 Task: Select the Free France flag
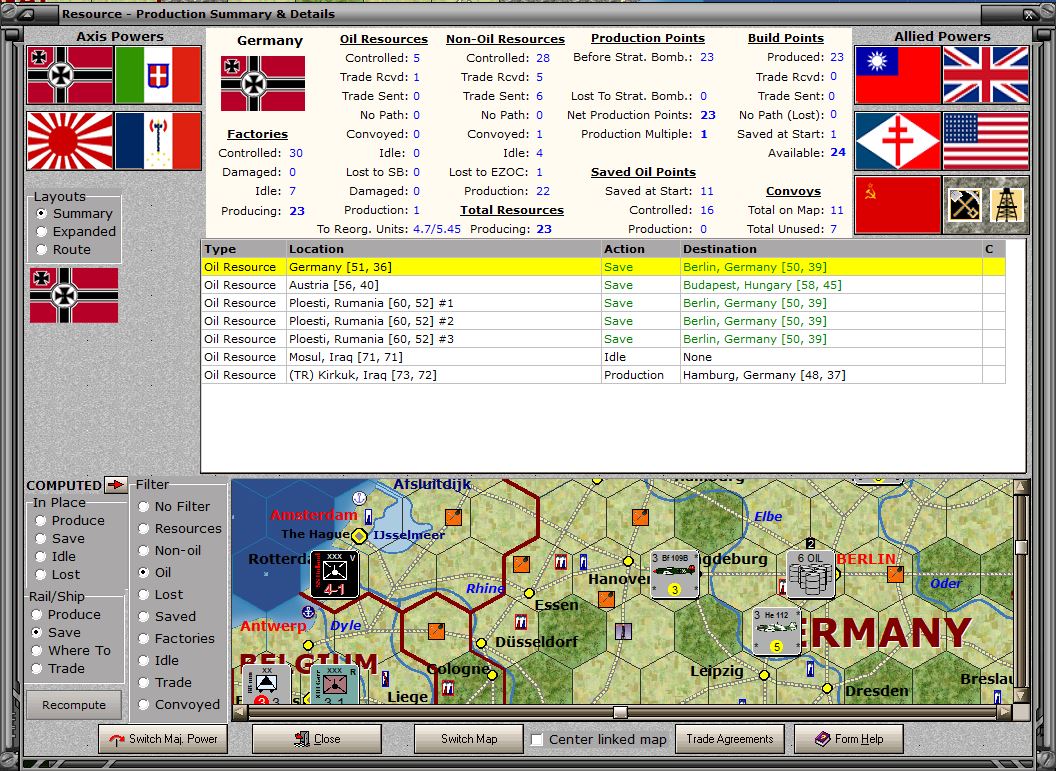click(898, 141)
